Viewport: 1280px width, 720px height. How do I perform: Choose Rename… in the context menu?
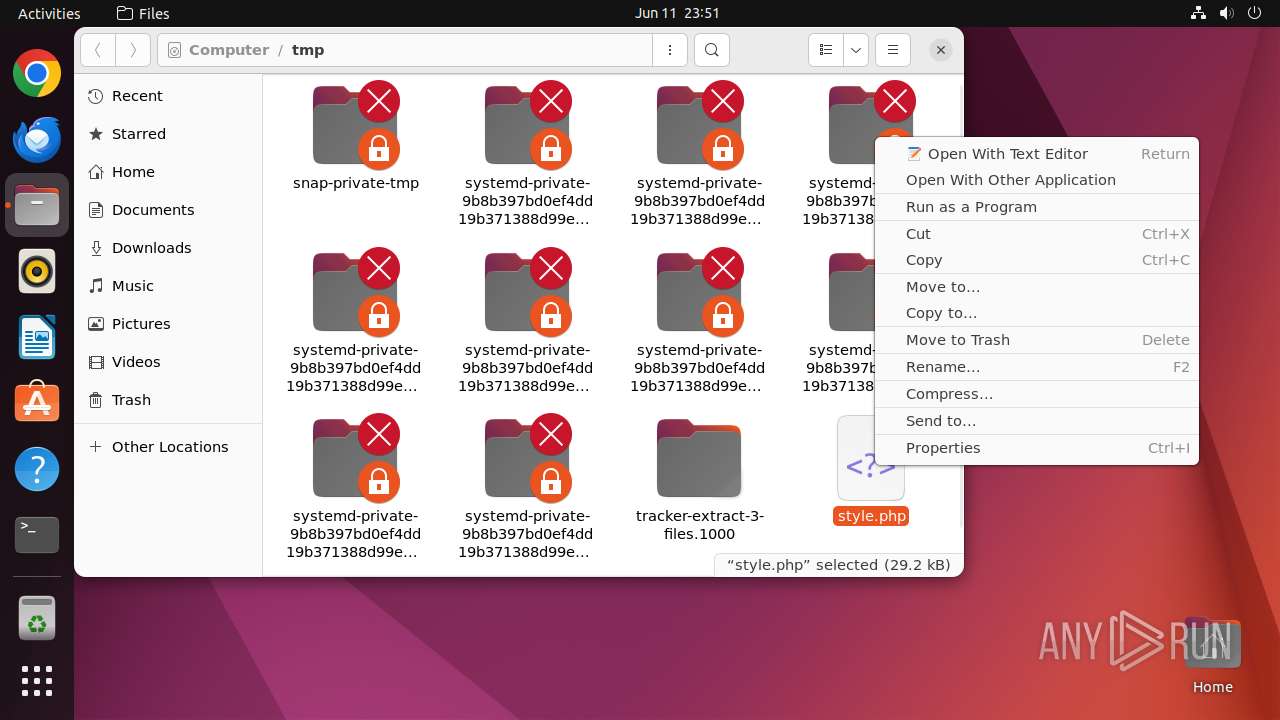pos(1037,367)
